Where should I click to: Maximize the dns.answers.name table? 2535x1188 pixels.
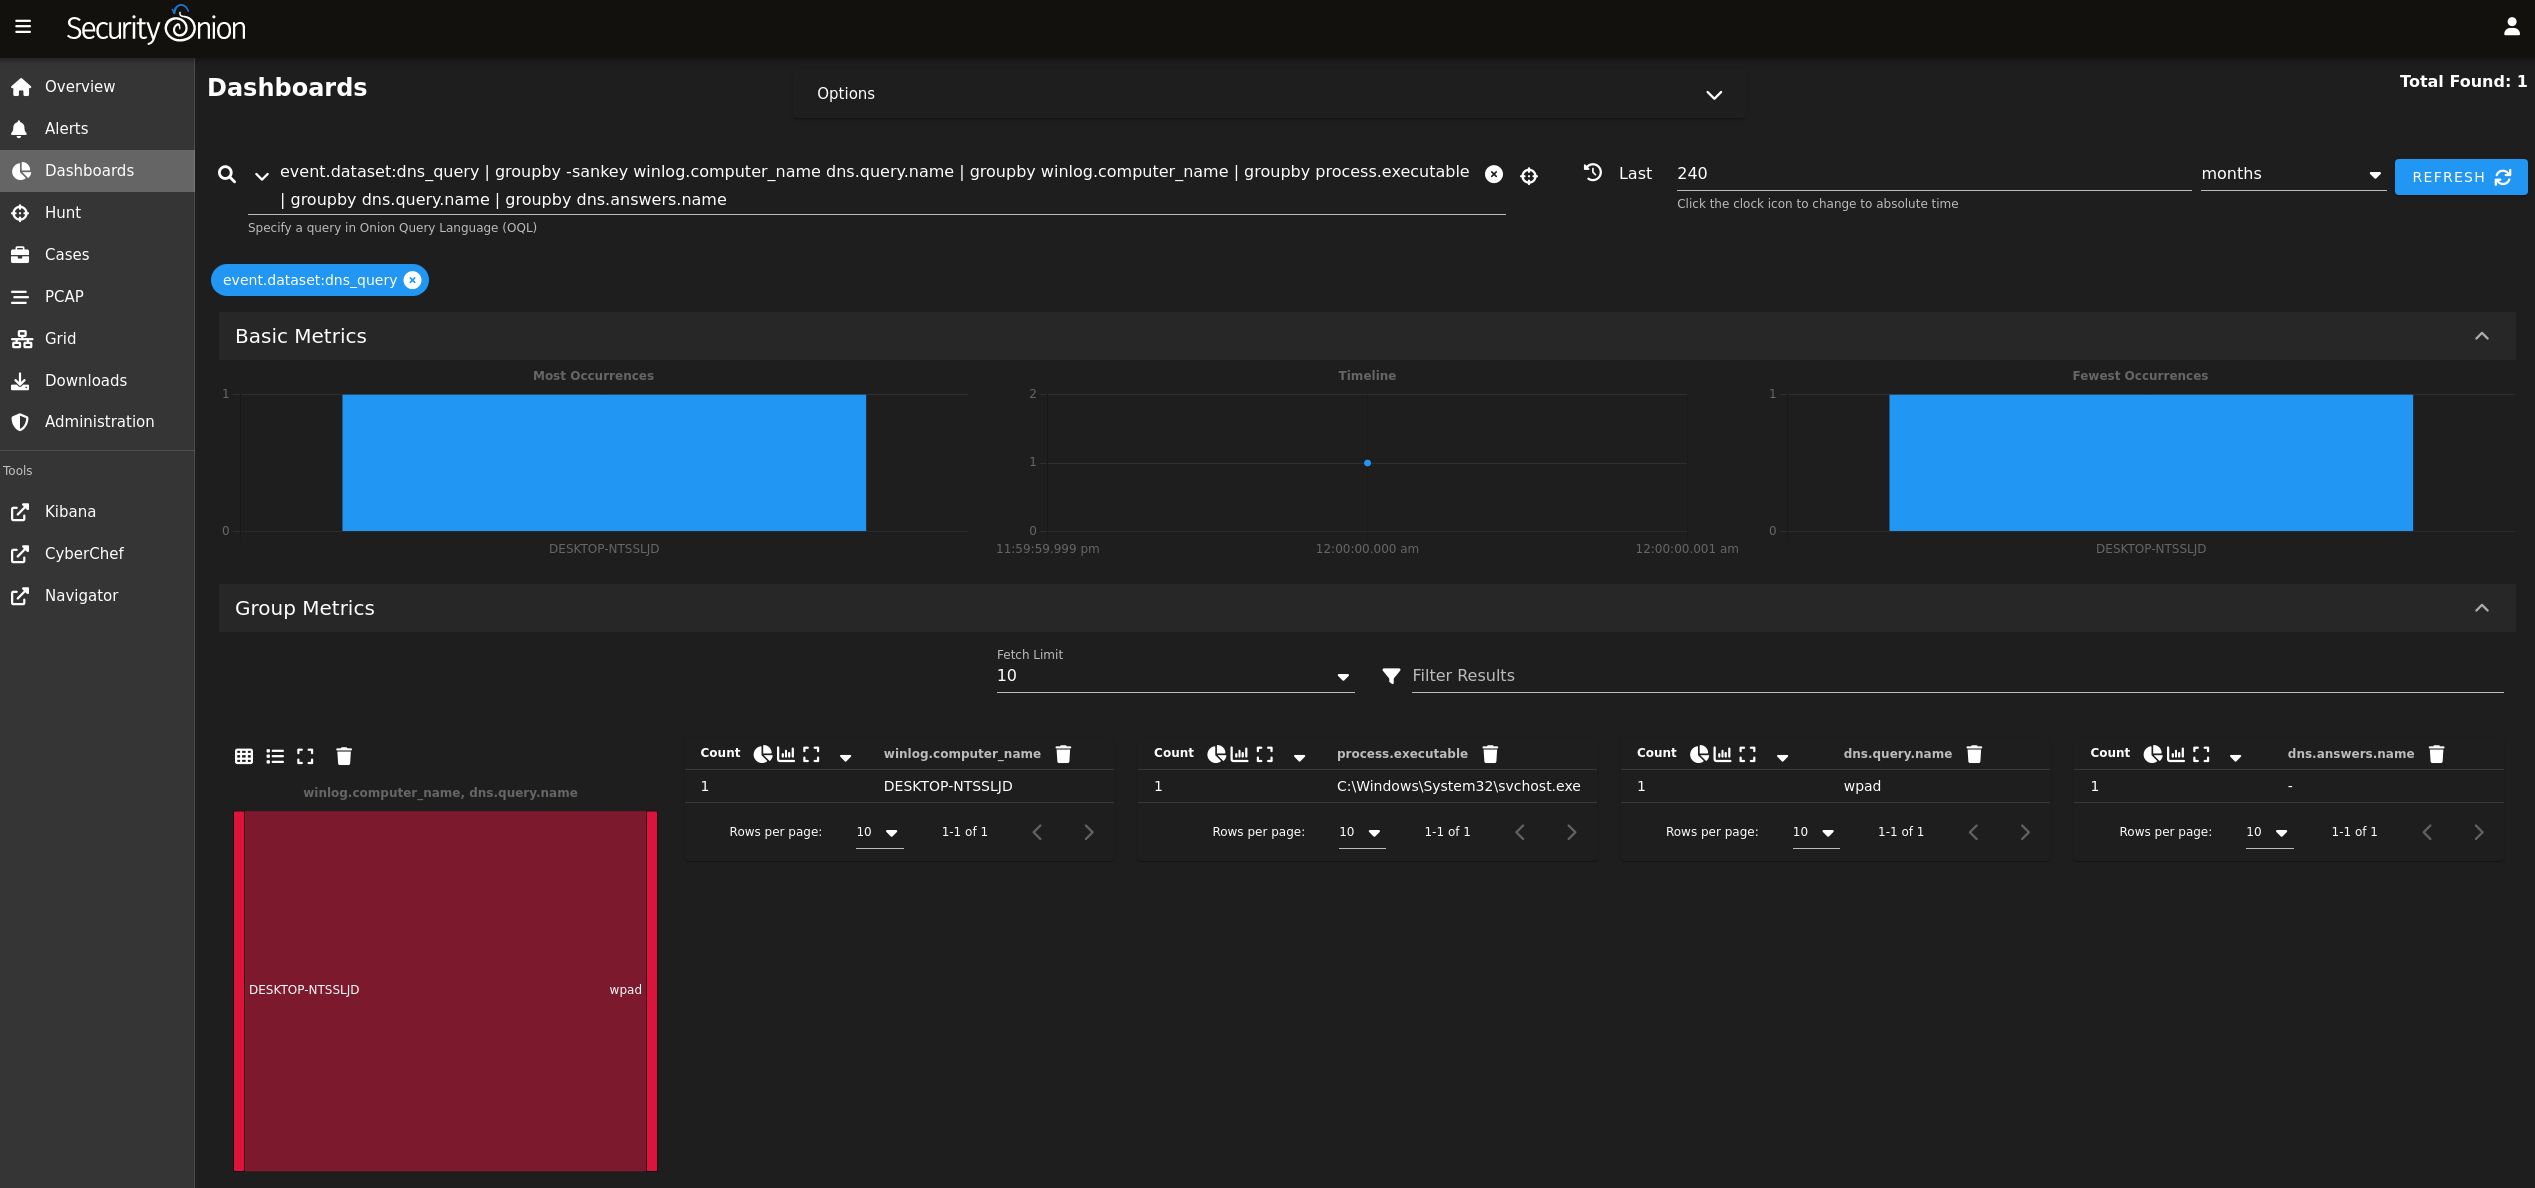pos(2199,754)
